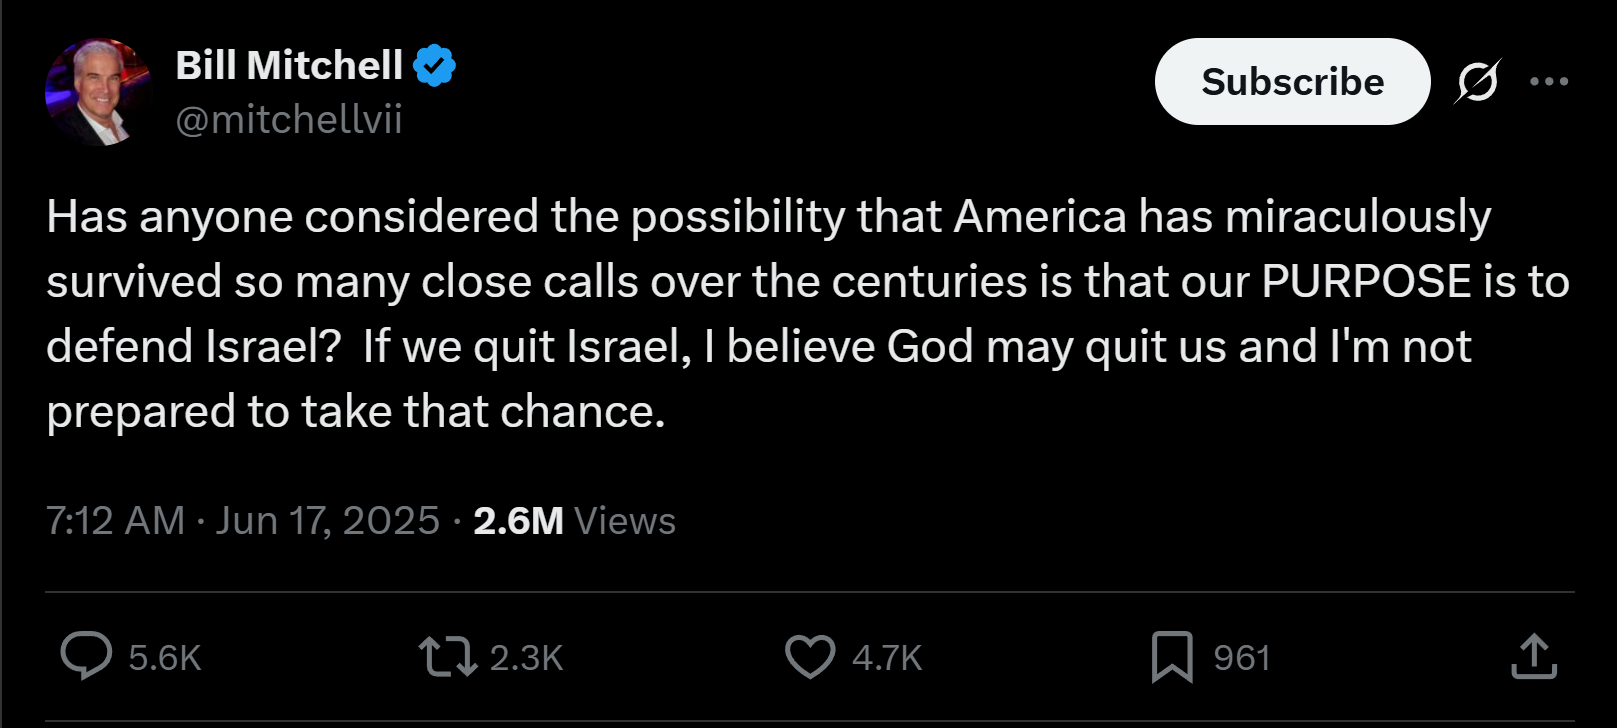
Task: Click the blue verified checkmark badge
Action: click(435, 66)
